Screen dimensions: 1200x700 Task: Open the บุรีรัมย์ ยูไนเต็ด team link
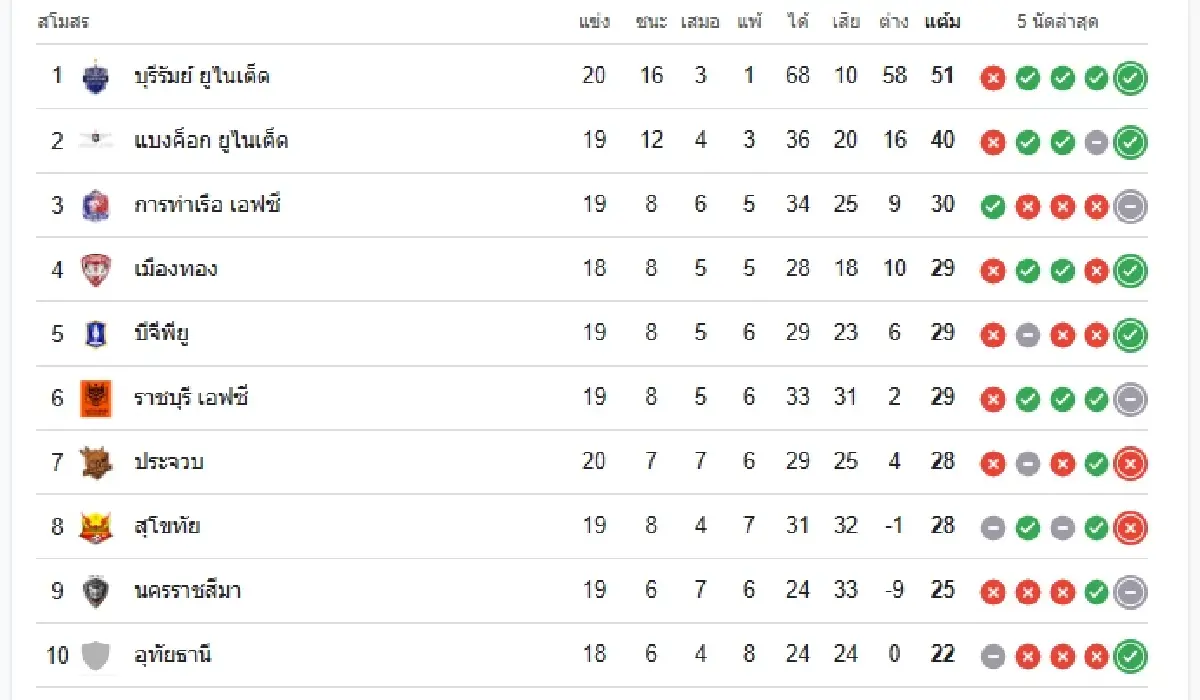click(202, 76)
